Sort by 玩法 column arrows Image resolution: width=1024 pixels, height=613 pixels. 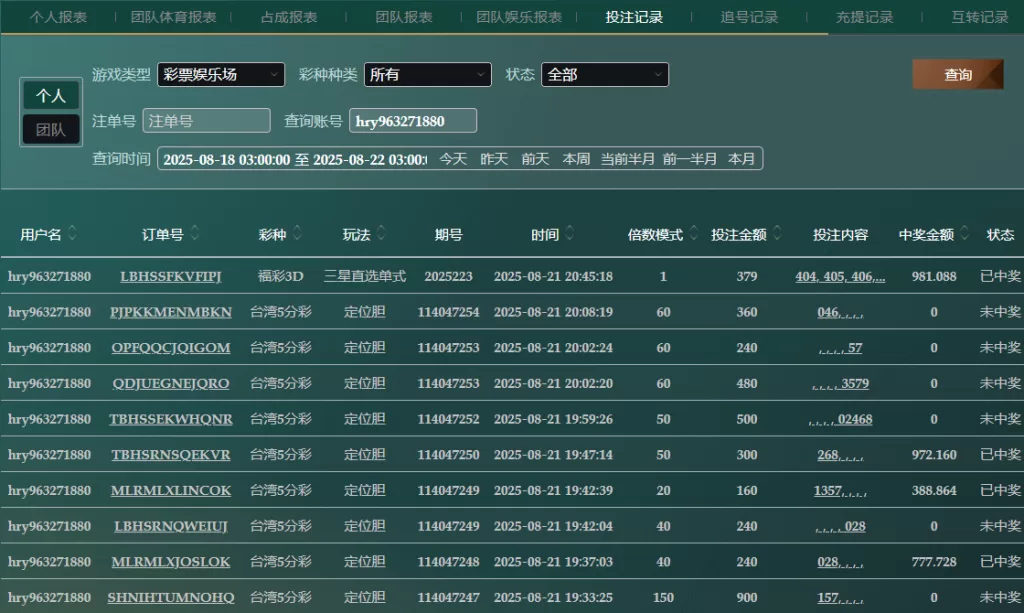(x=381, y=232)
